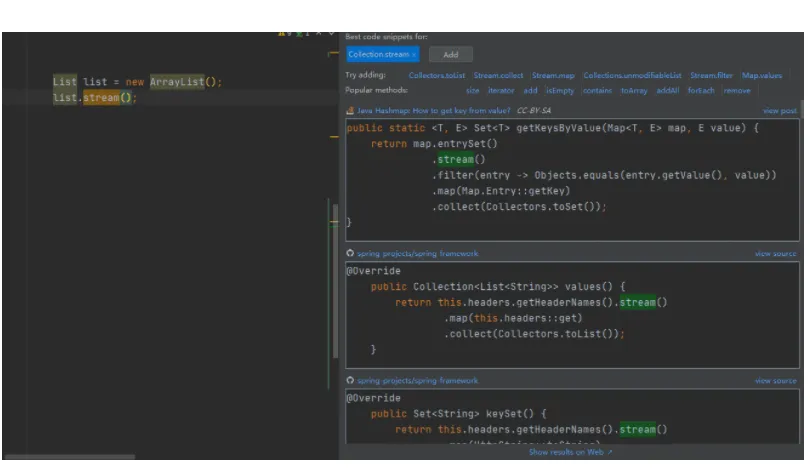
Task: Click highlighted stream in values() snippet
Action: pos(637,303)
